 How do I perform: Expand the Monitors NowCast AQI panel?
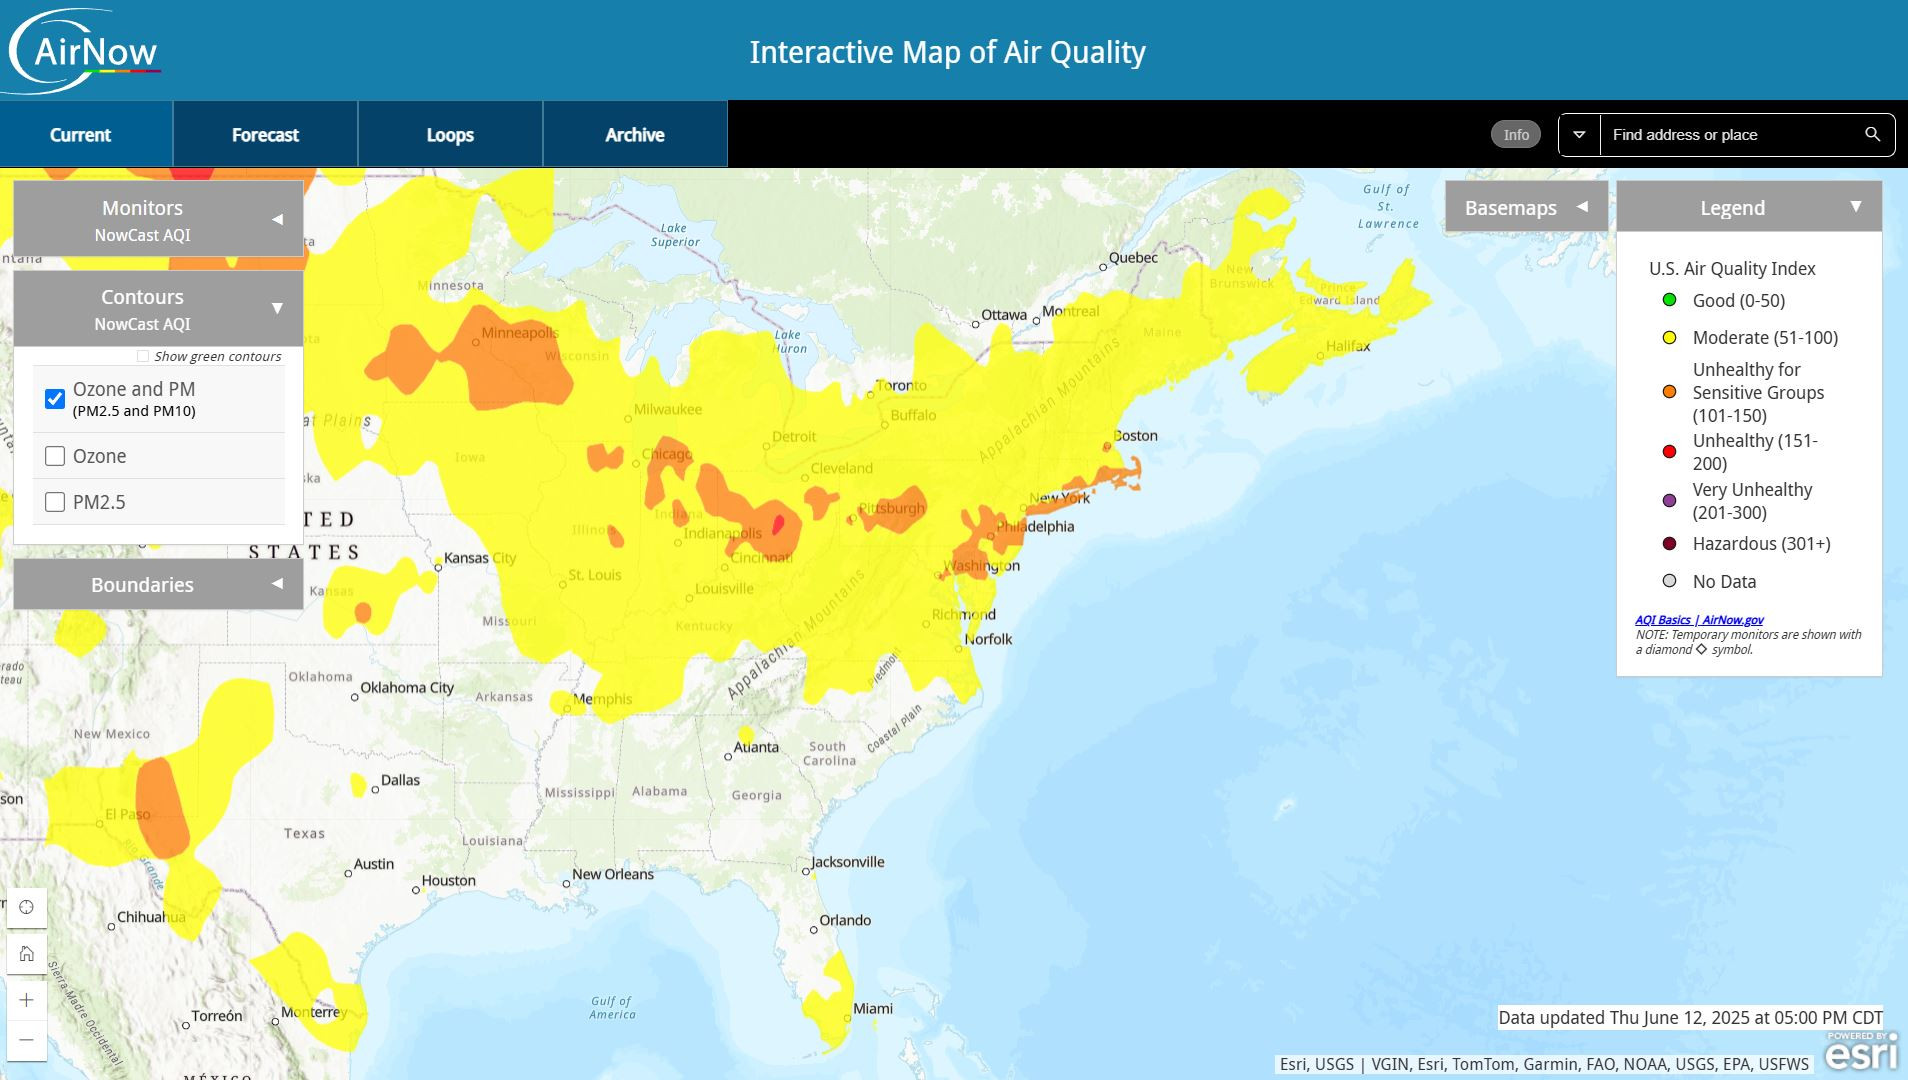point(158,219)
